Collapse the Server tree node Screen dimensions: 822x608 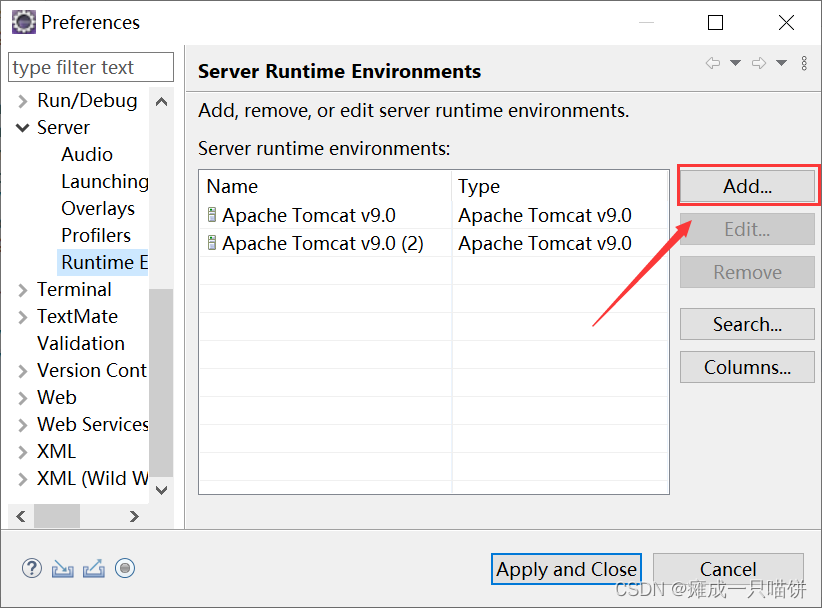pyautogui.click(x=22, y=127)
